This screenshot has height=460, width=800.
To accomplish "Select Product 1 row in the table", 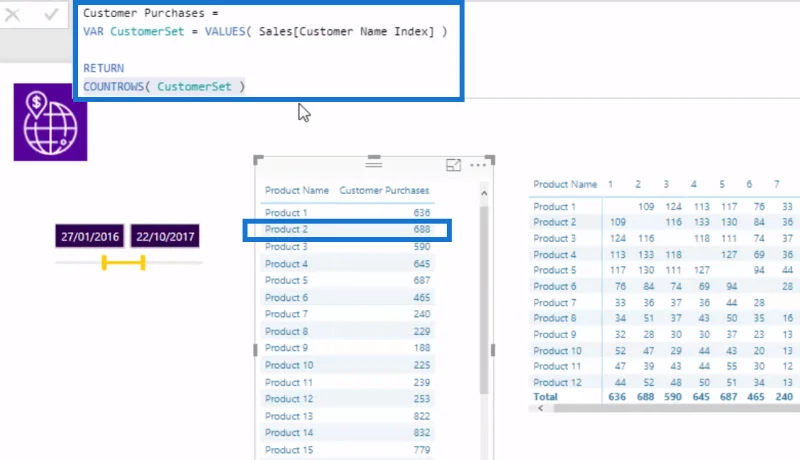I will pyautogui.click(x=347, y=213).
